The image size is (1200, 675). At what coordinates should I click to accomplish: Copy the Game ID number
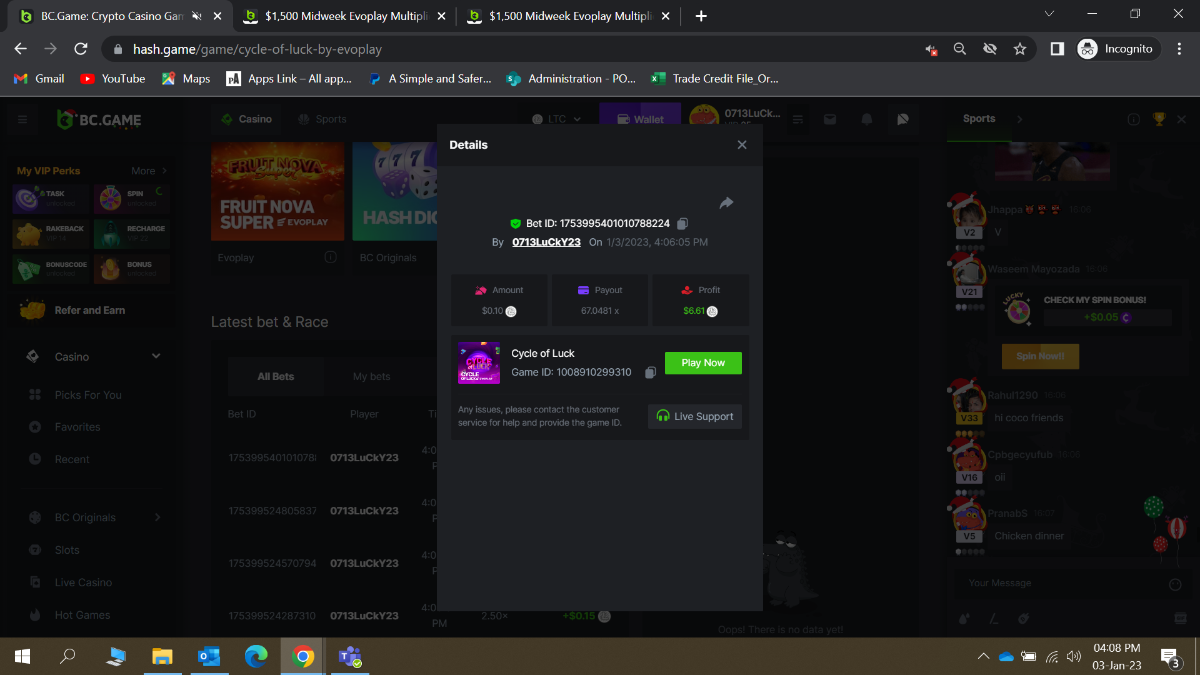coord(650,373)
